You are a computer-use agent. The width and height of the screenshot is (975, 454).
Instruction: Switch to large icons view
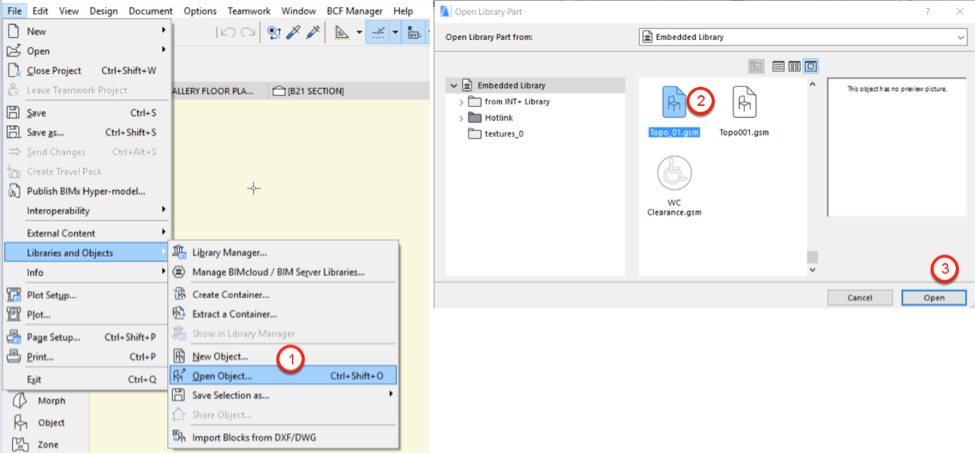tap(811, 66)
